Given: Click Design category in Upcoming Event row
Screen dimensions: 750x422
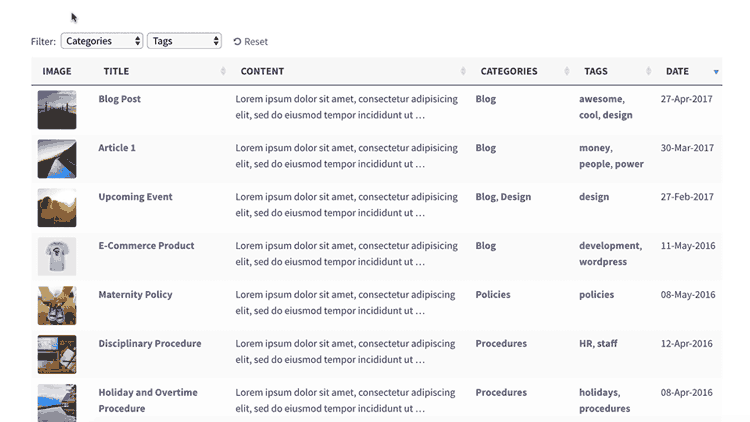Looking at the screenshot, I should (516, 197).
